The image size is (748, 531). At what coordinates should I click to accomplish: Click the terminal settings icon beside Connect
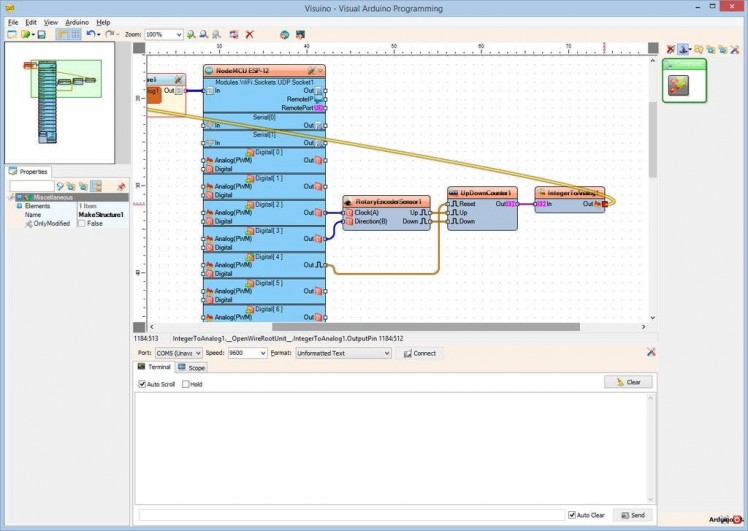(651, 352)
